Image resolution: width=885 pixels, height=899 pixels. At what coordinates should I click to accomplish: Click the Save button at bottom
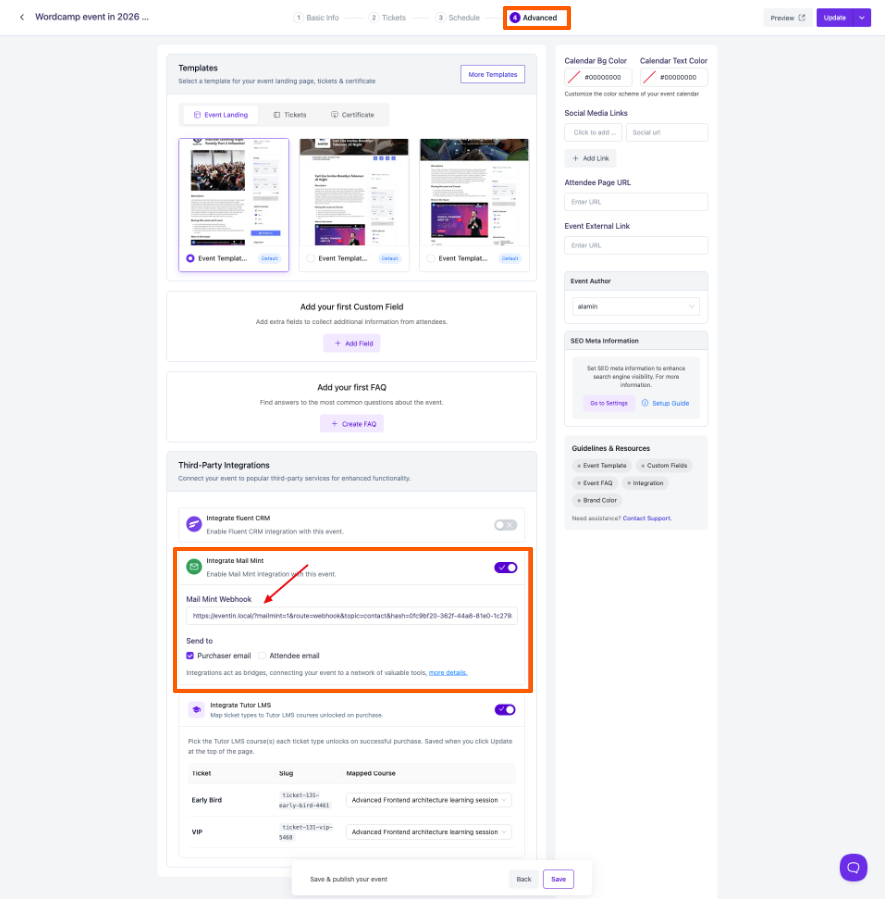click(x=558, y=880)
